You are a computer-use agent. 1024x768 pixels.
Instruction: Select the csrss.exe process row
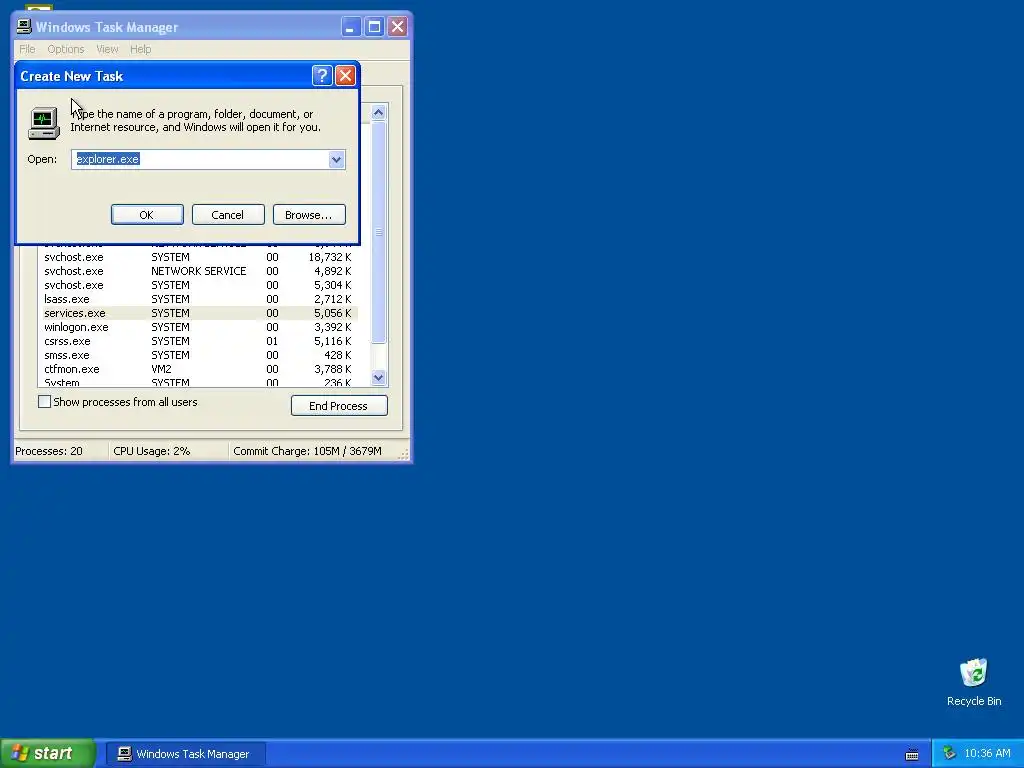[x=198, y=342]
